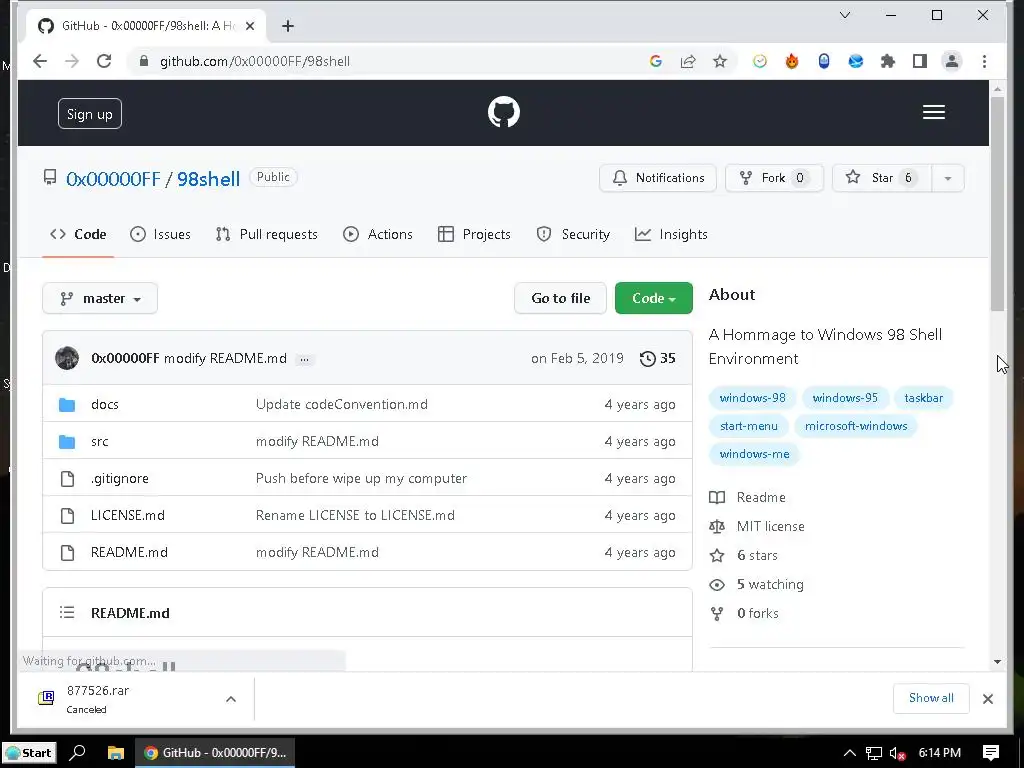This screenshot has width=1024, height=768.
Task: Click the taskbar topic tag
Action: (x=923, y=398)
